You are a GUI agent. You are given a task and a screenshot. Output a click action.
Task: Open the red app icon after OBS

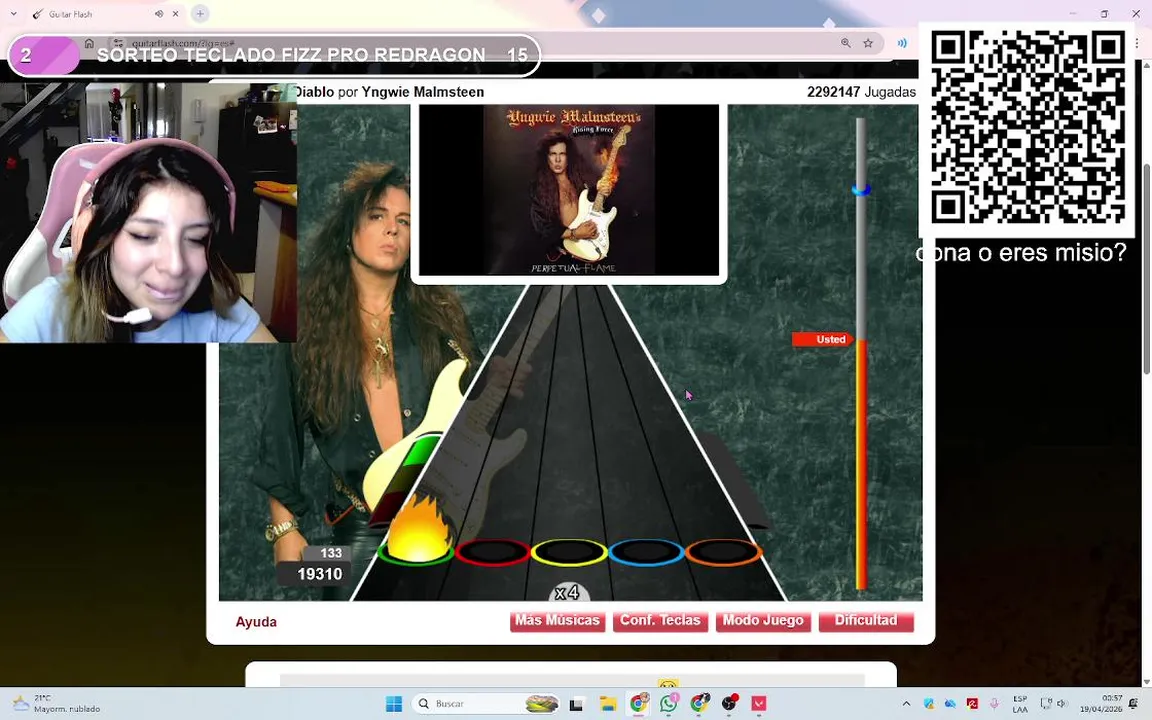click(x=759, y=704)
